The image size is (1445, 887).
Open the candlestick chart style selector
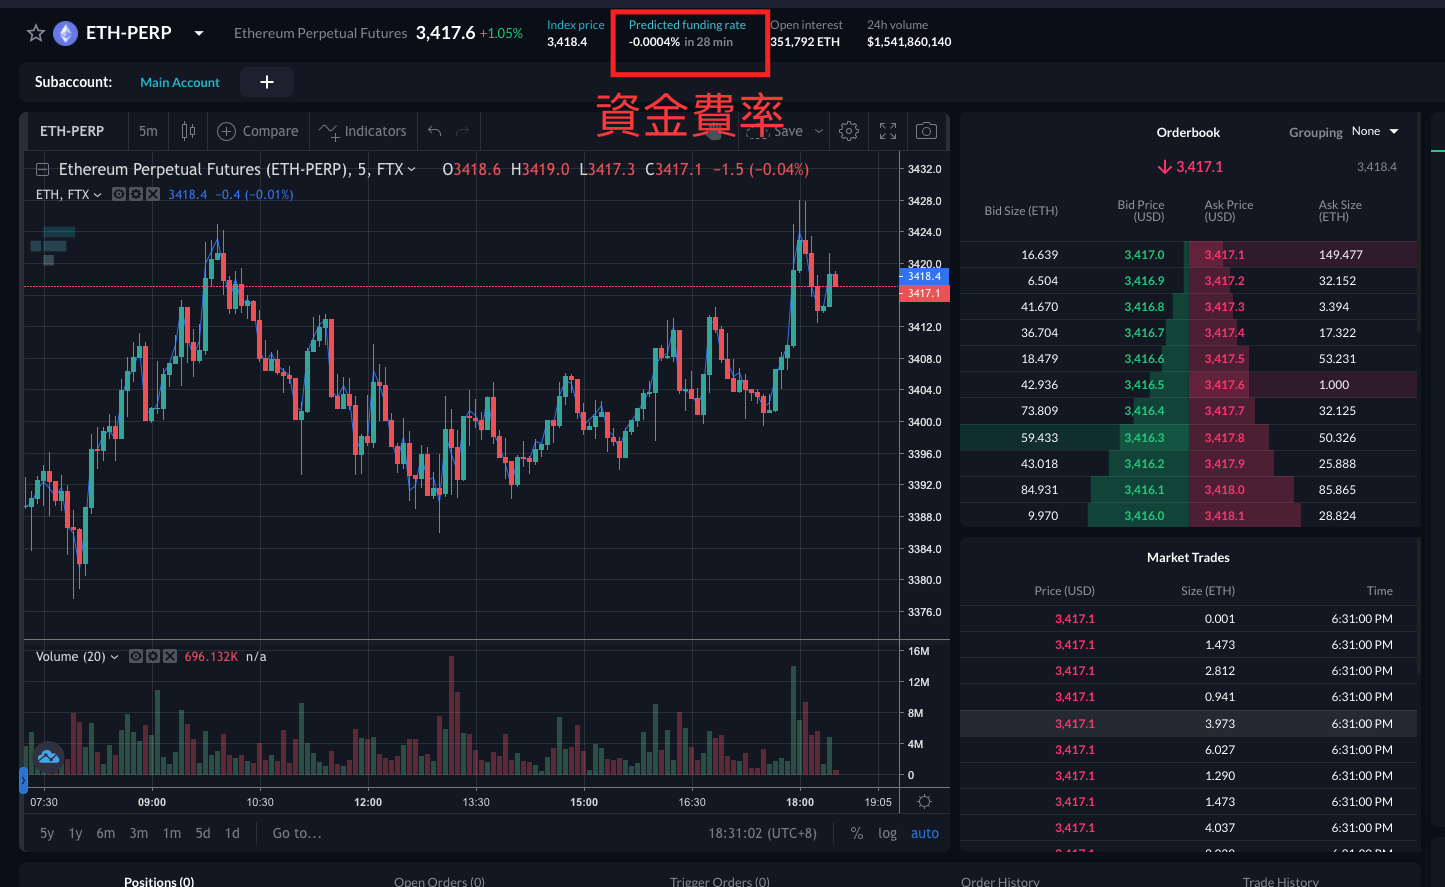point(188,131)
